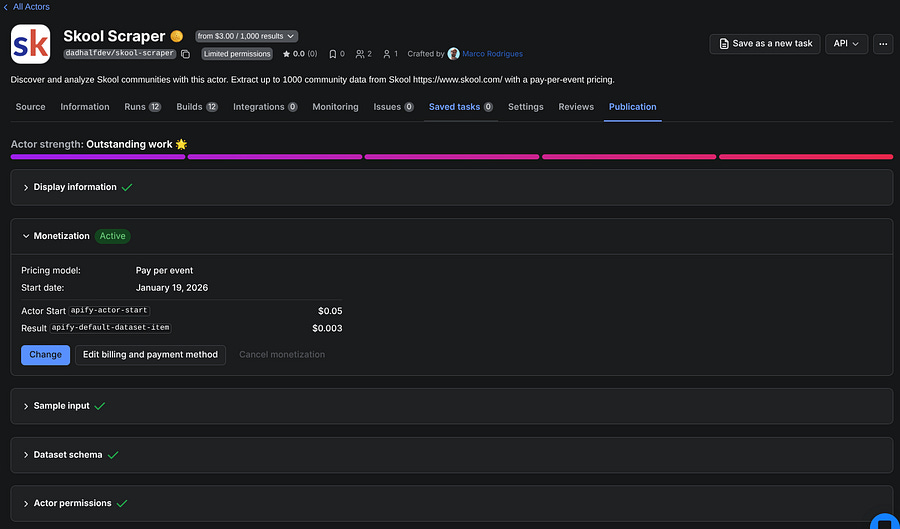900x529 pixels.
Task: Expand the Actor permissions section
Action: (452, 503)
